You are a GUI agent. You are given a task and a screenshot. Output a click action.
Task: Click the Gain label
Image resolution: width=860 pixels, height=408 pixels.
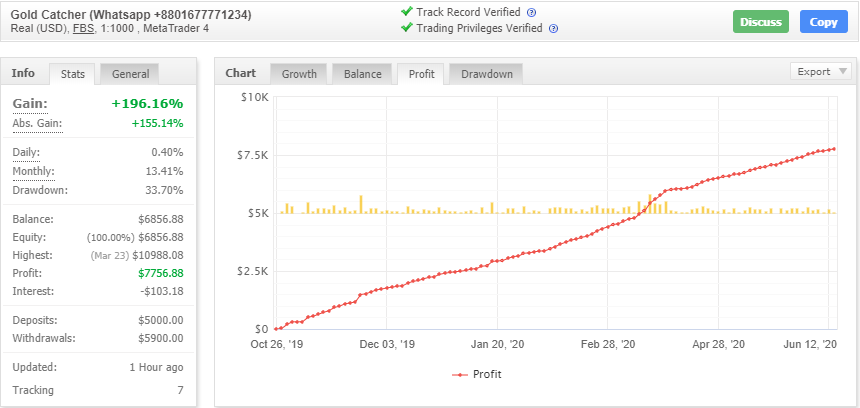coord(30,104)
